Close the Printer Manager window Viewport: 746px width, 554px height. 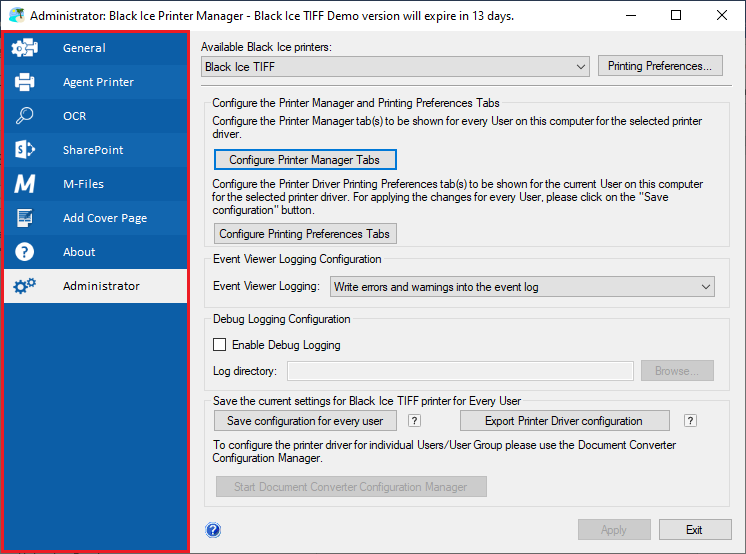(x=721, y=15)
